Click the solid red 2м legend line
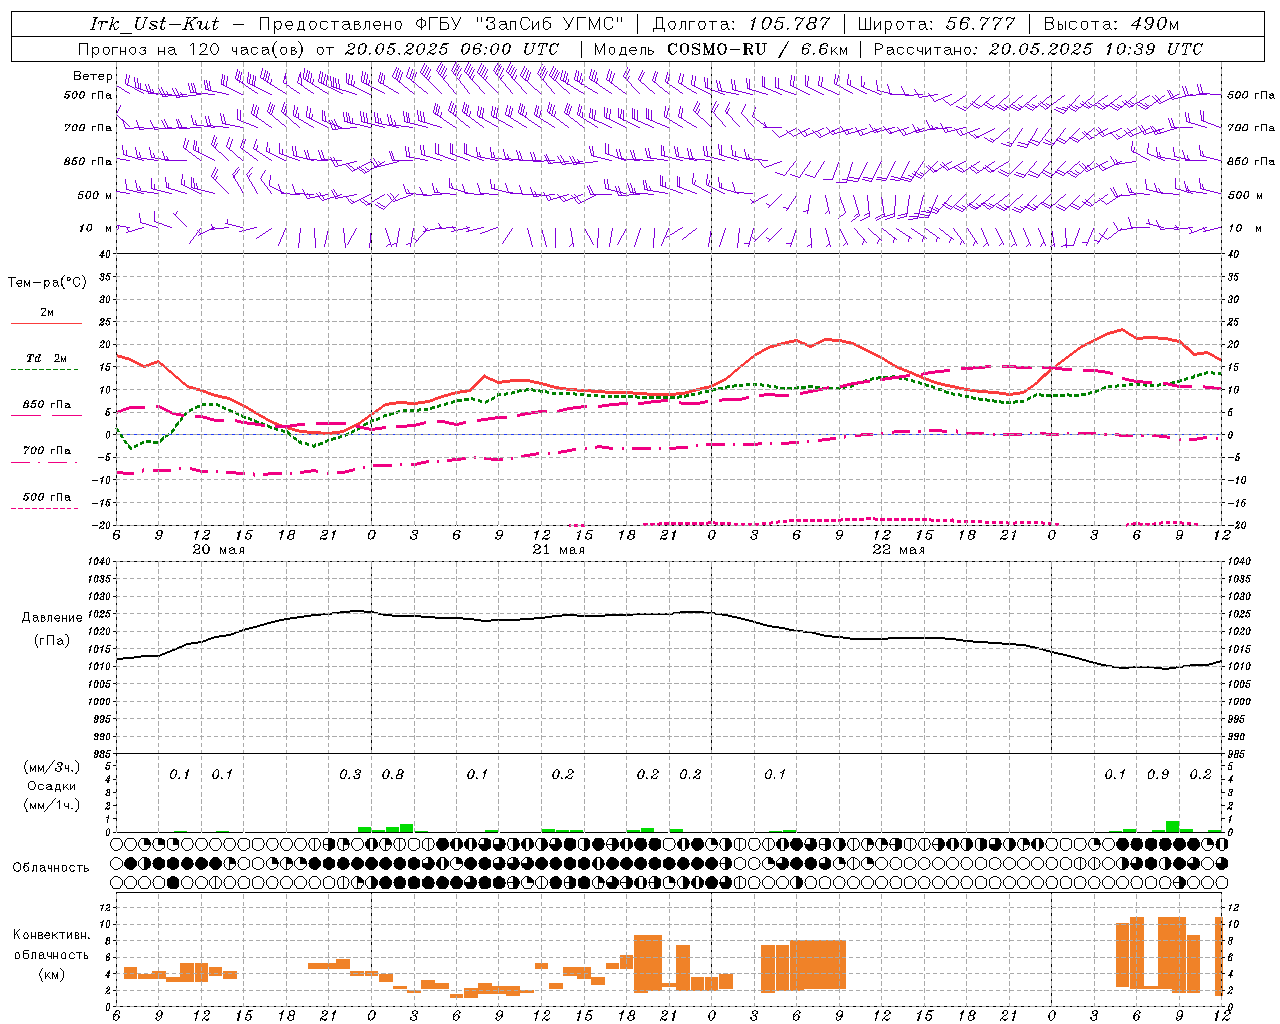The height and width of the screenshot is (1024, 1280). click(x=46, y=323)
